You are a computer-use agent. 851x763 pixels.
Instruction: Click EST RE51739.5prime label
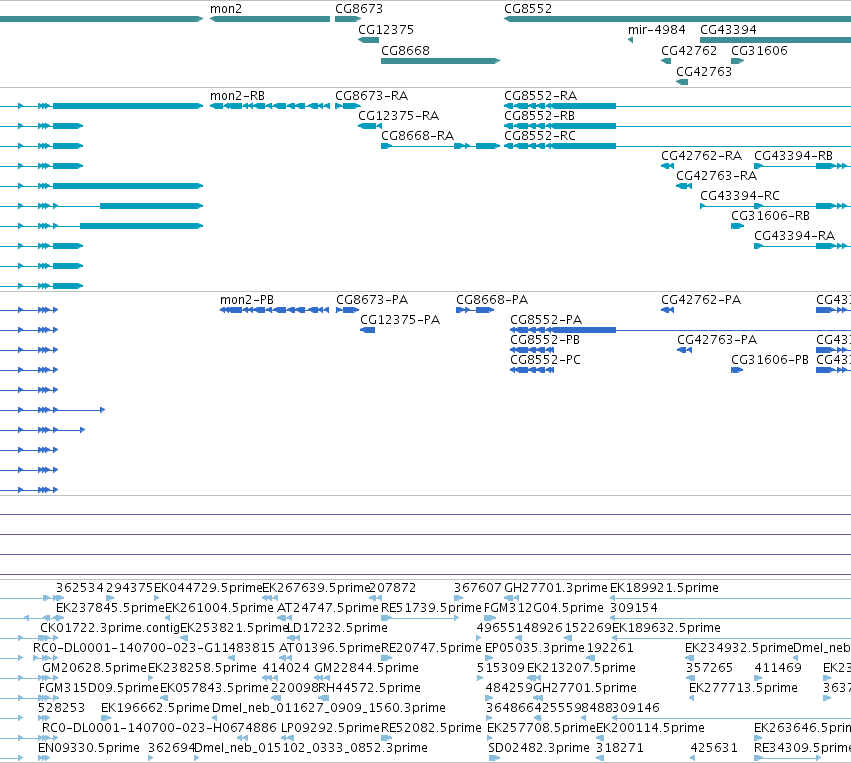tap(431, 608)
